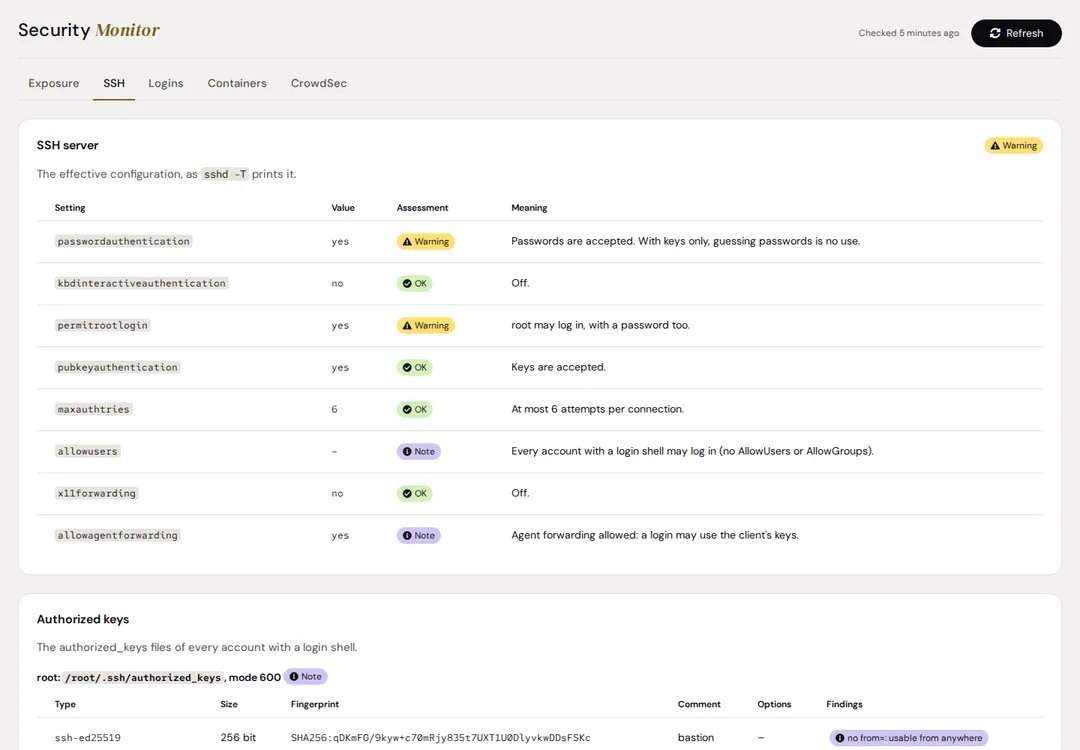Click the SSH server Warning badge
This screenshot has height=750, width=1080.
tap(1013, 145)
